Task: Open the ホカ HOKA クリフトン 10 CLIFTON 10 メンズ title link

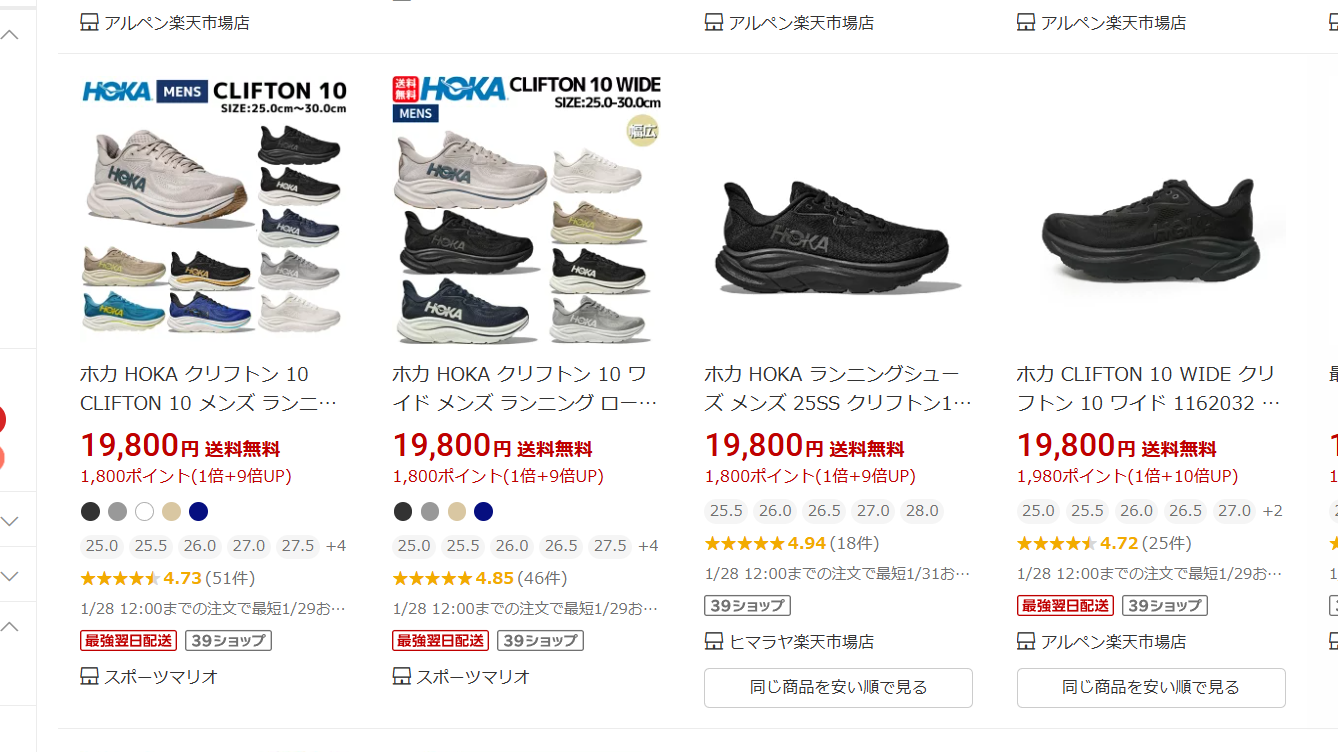Action: tap(208, 388)
